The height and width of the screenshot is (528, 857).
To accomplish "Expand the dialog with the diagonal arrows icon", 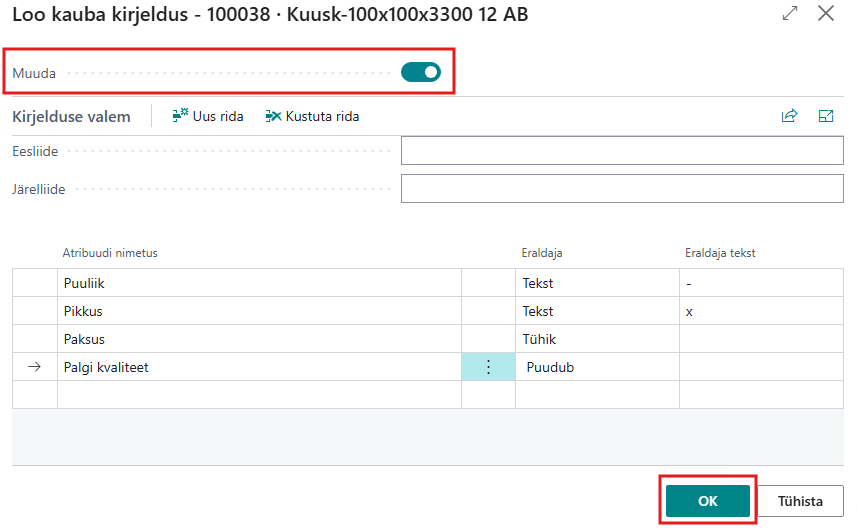I will [x=790, y=14].
